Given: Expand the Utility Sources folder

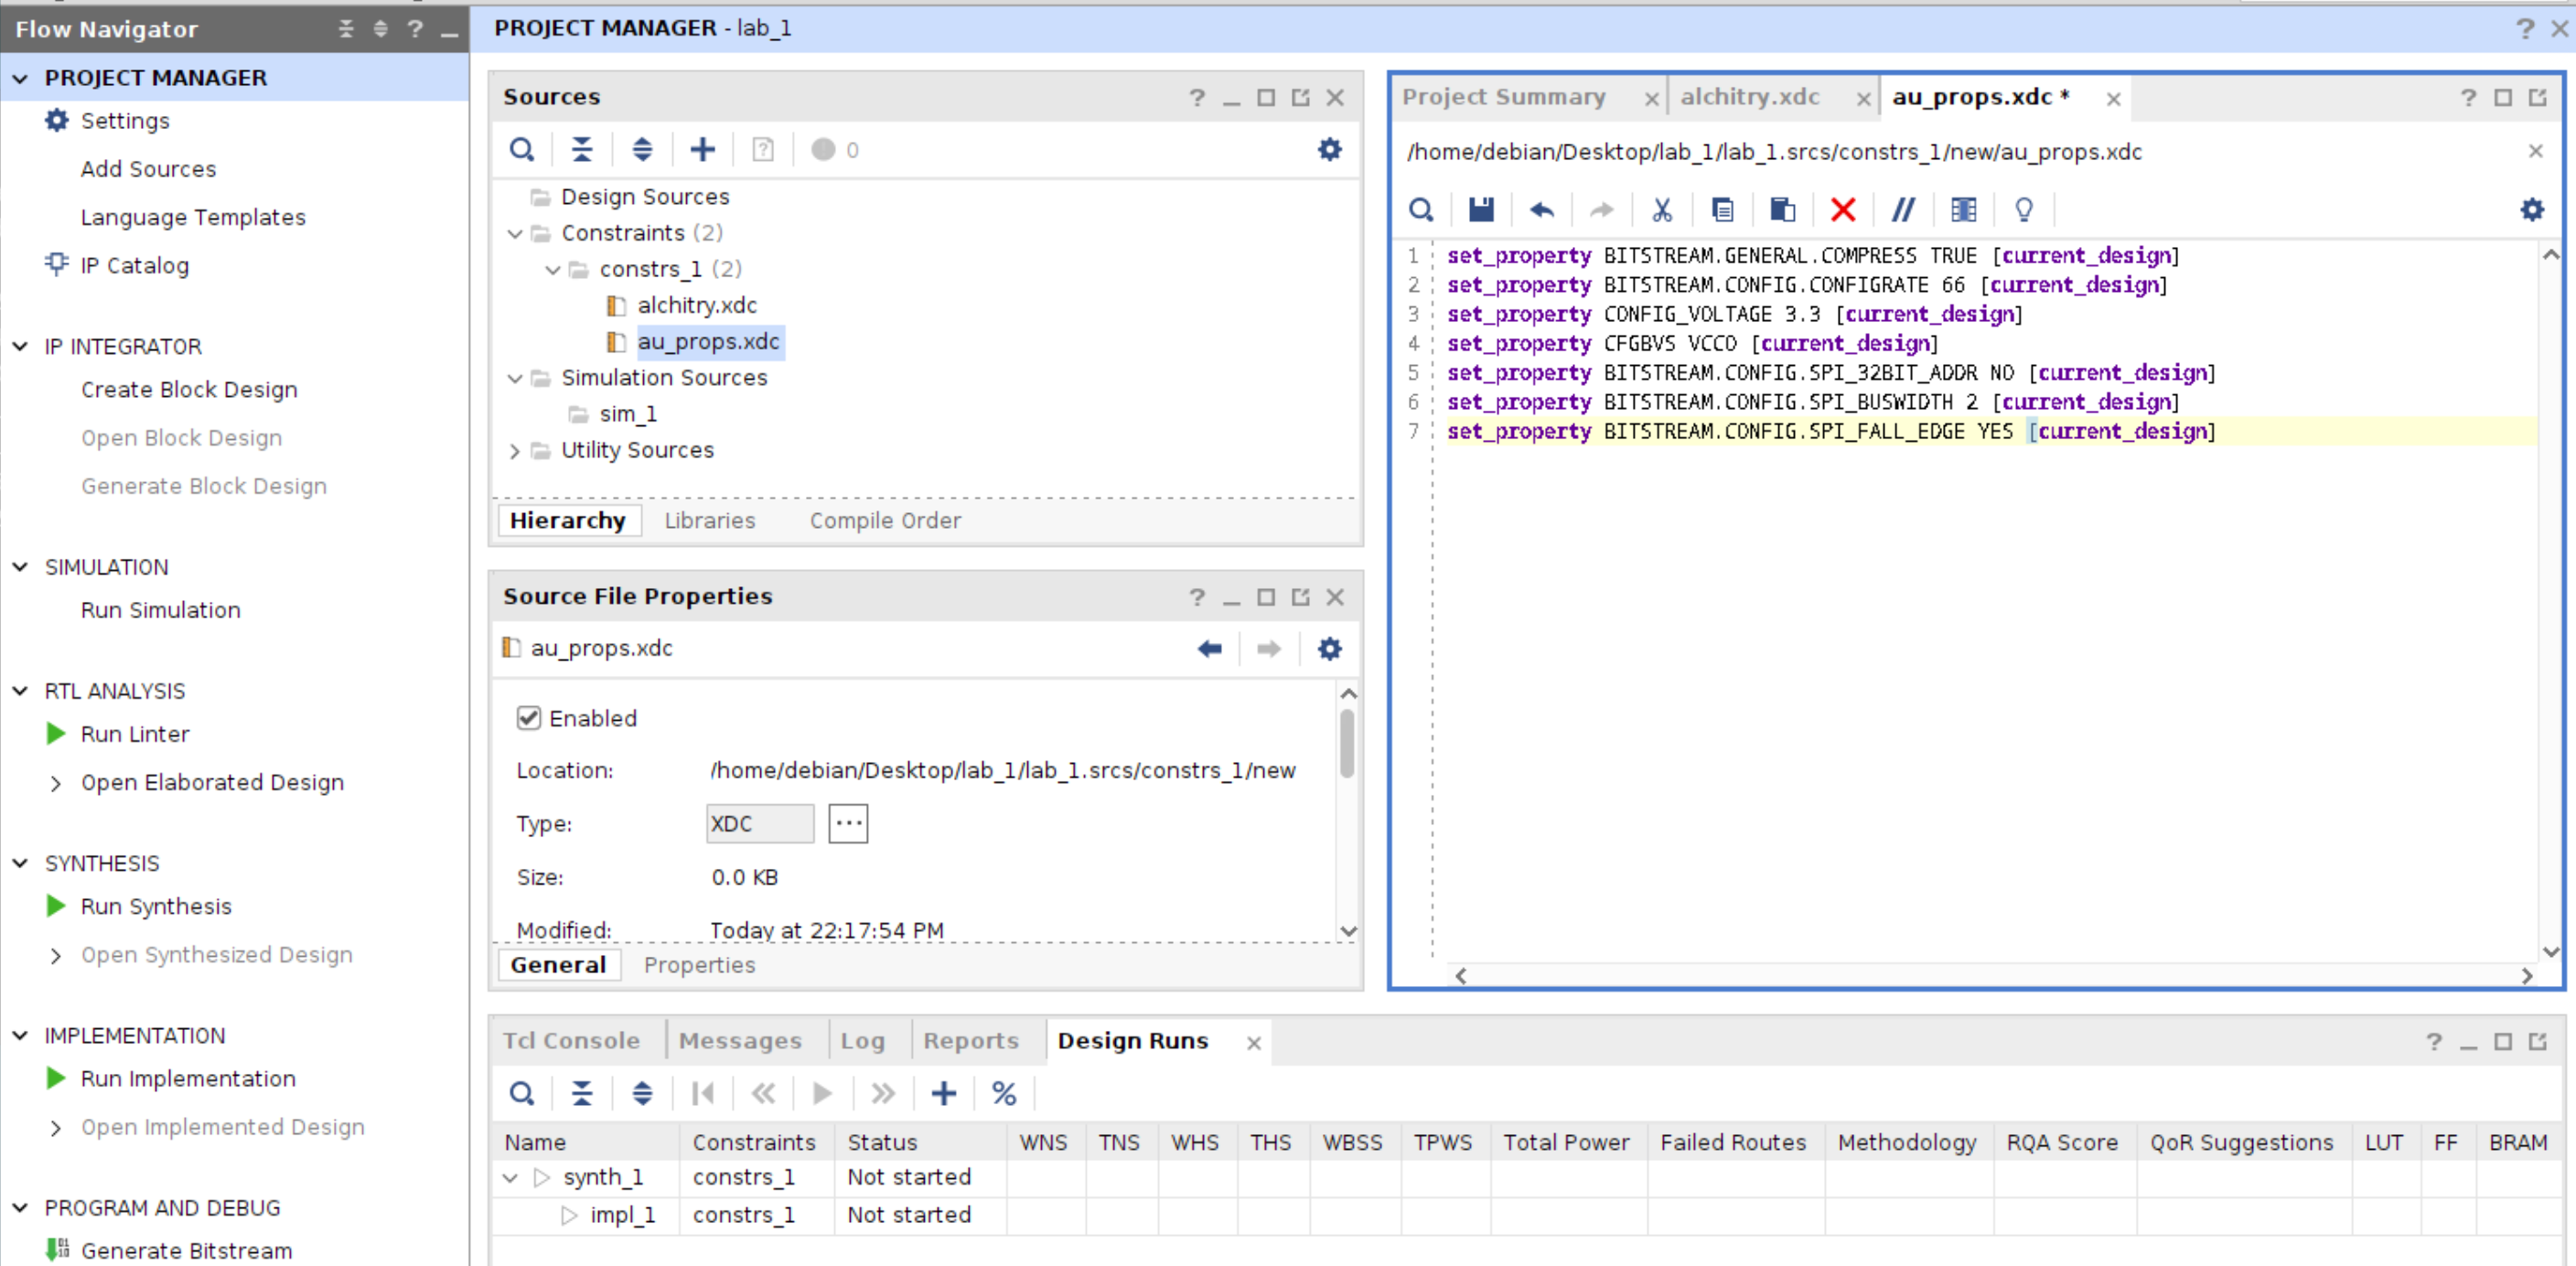Looking at the screenshot, I should 515,451.
